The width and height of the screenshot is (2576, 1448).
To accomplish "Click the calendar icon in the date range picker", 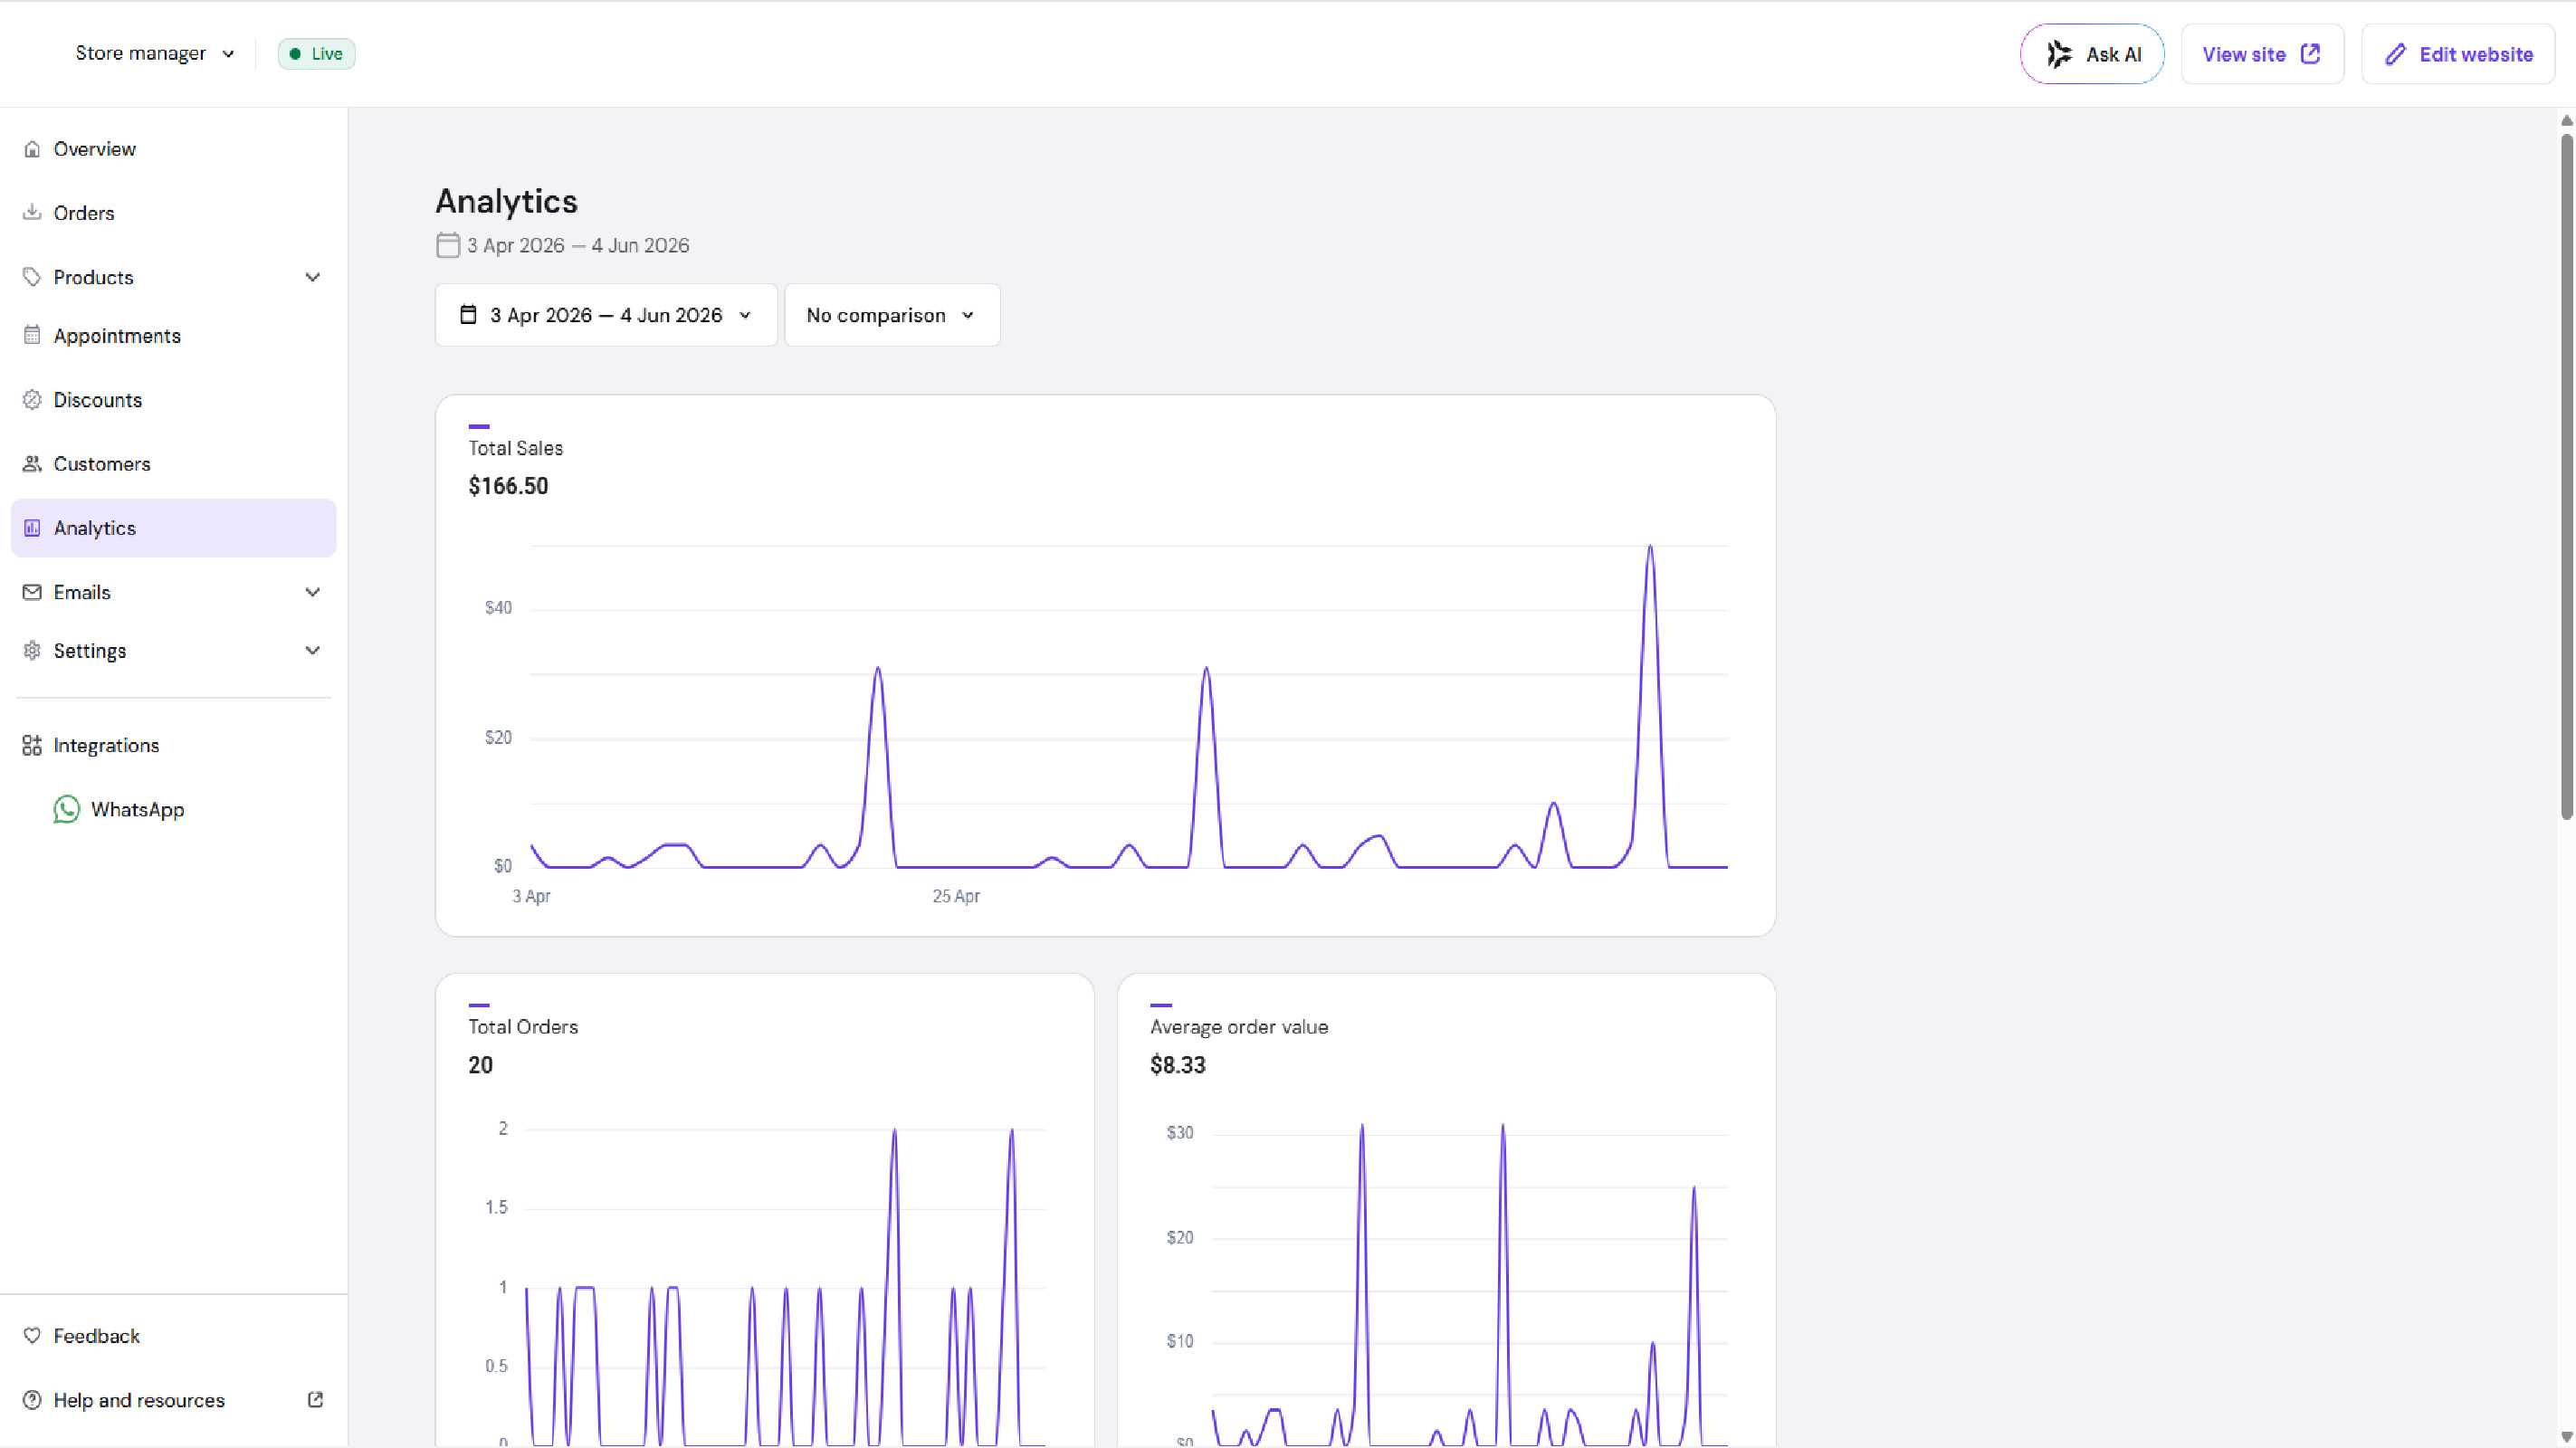I will [468, 315].
